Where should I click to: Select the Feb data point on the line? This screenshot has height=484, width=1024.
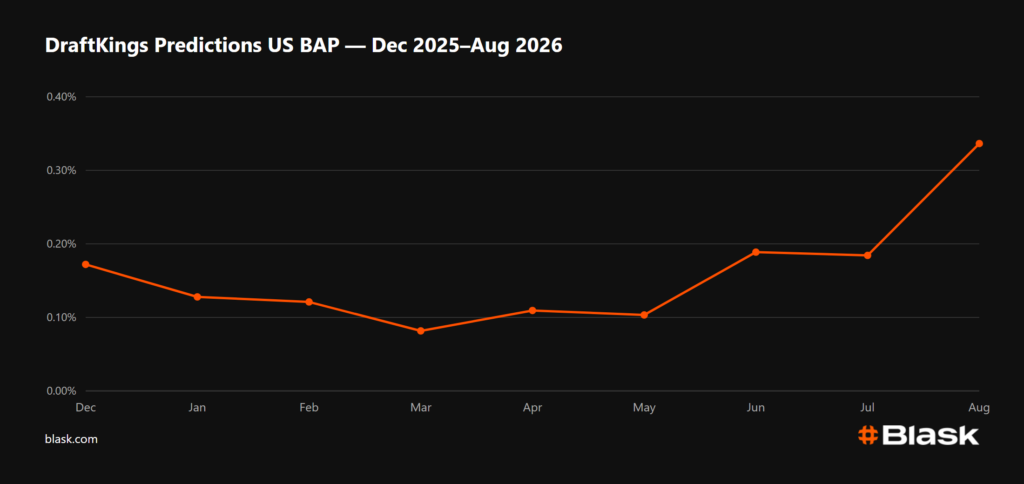click(309, 302)
